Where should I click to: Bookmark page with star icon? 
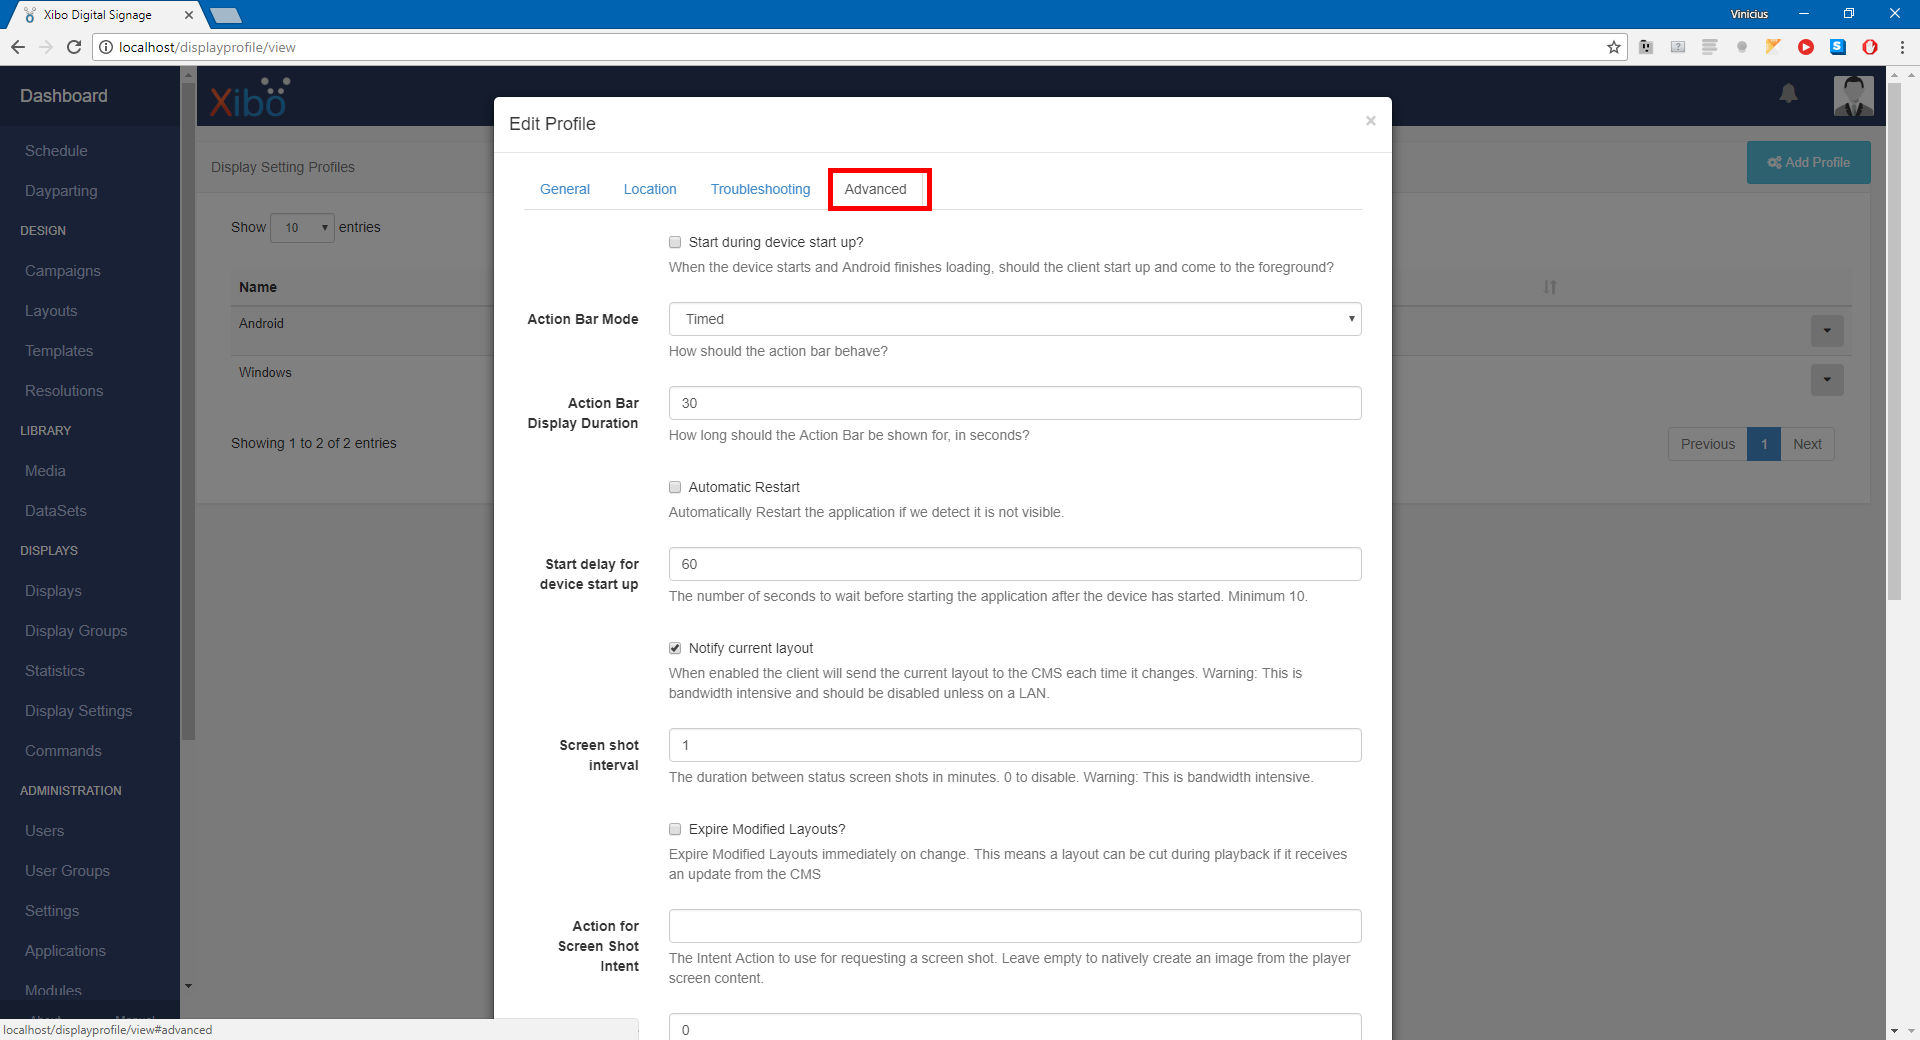coord(1613,47)
